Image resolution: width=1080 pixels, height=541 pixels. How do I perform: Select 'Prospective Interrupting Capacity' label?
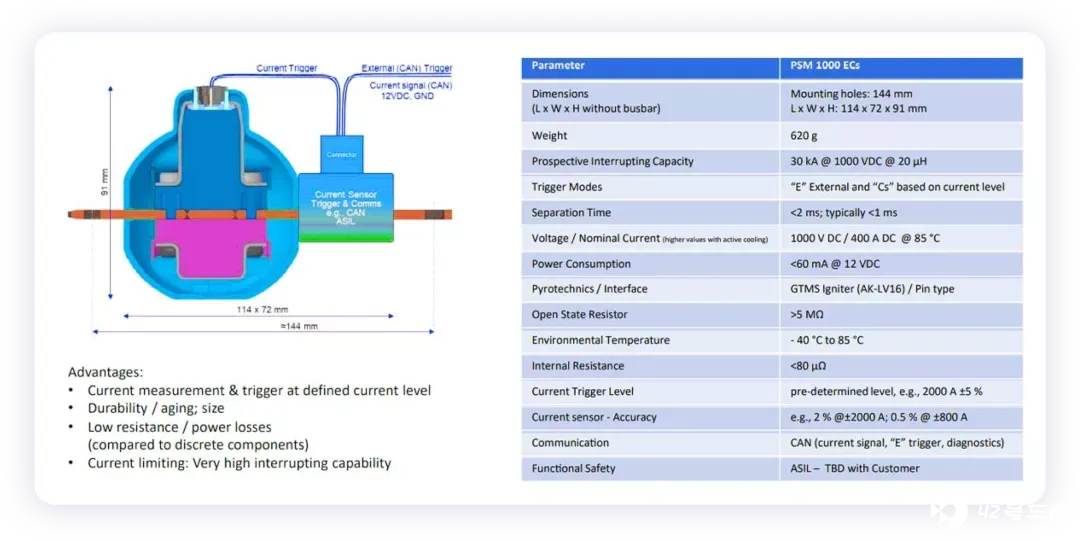612,161
